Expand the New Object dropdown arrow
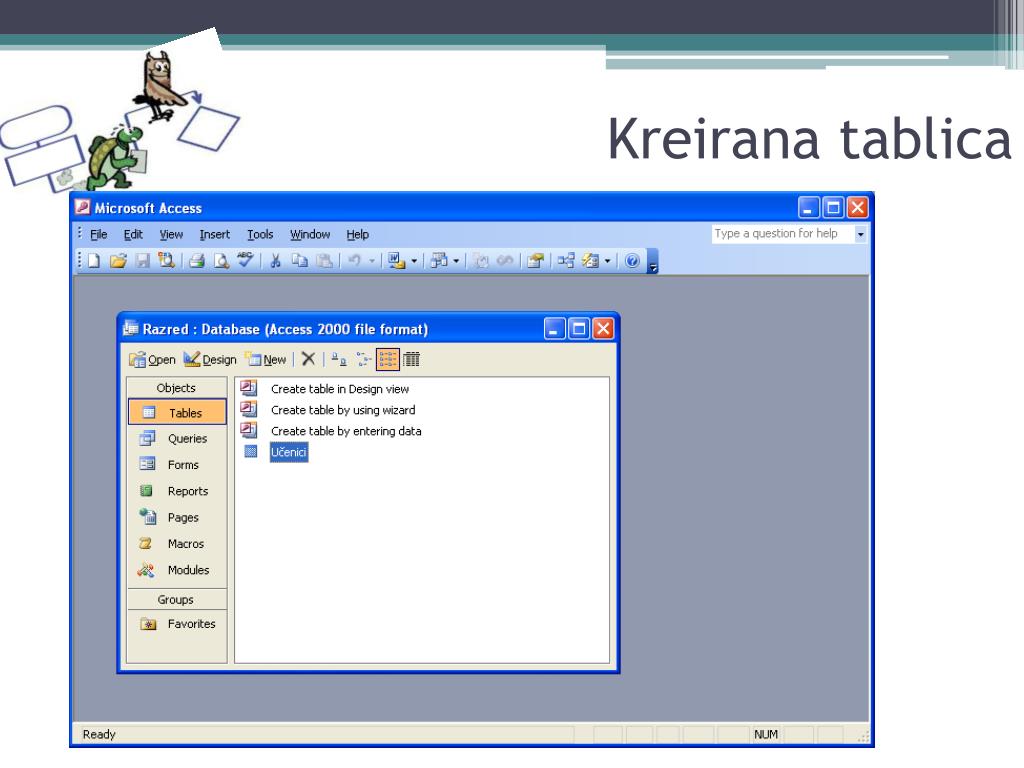 pyautogui.click(x=607, y=261)
